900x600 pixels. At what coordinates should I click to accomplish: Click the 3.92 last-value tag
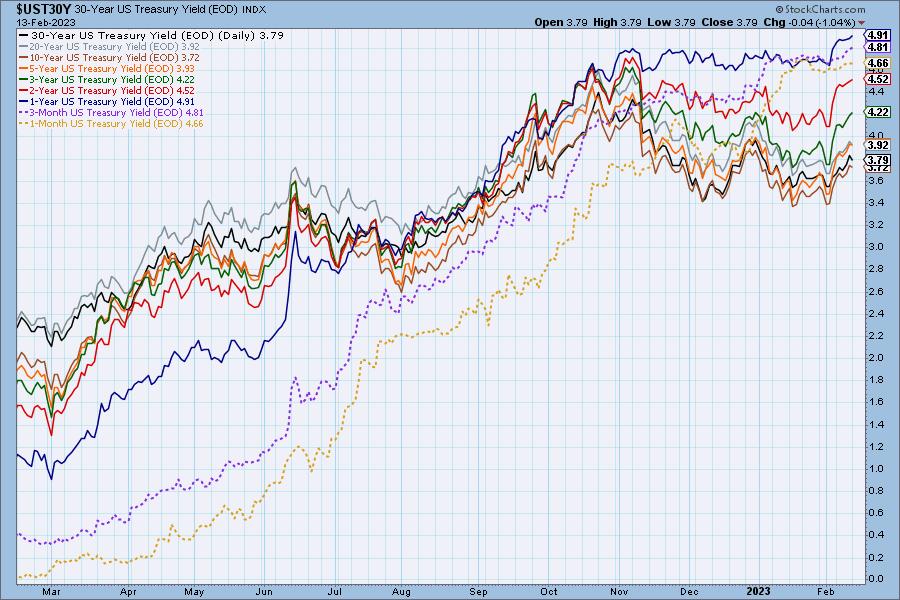coord(879,145)
